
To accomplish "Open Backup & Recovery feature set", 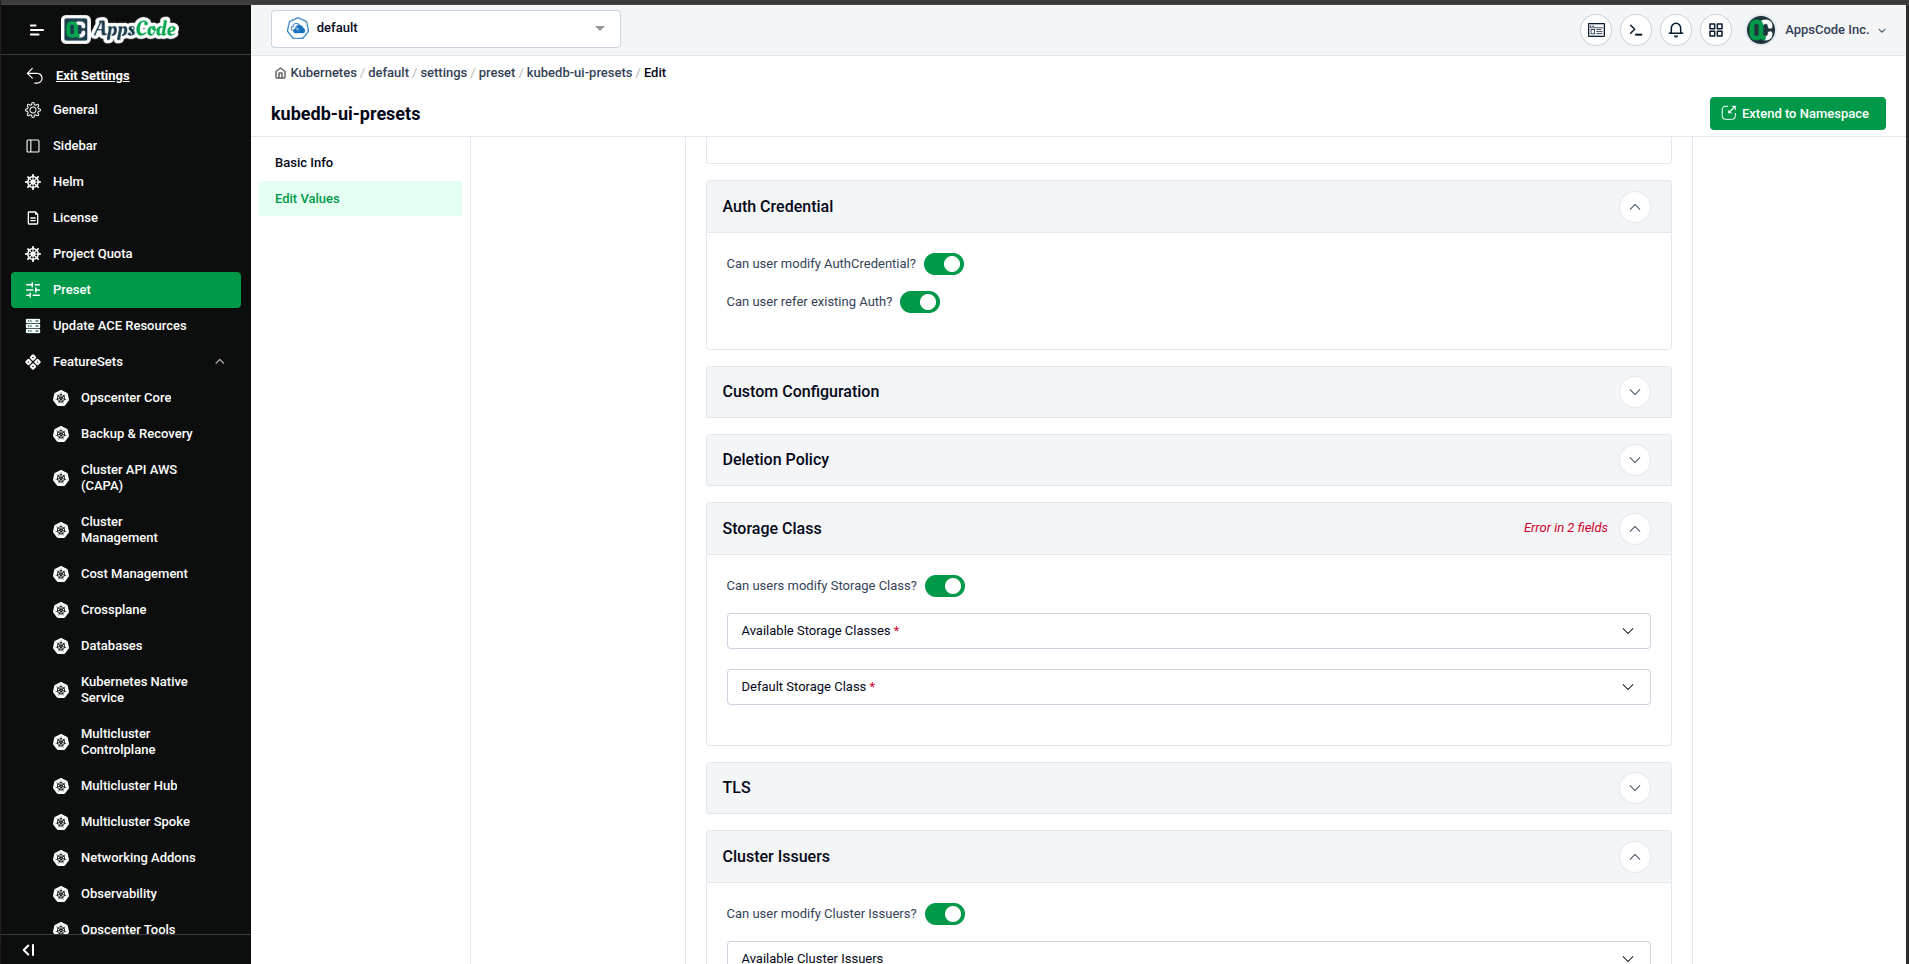I will point(136,433).
